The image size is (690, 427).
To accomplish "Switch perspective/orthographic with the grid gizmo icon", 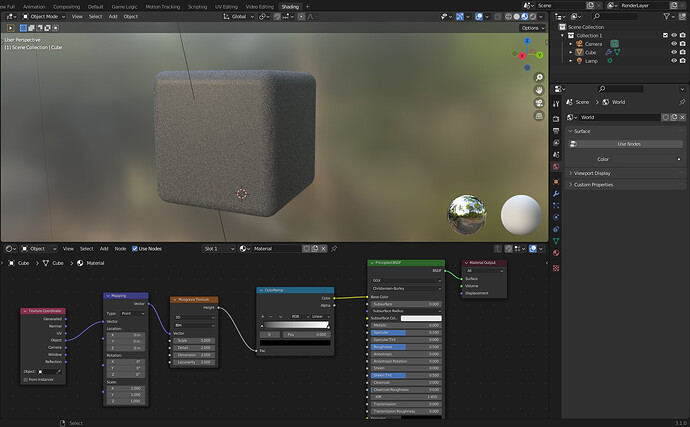I will pyautogui.click(x=539, y=116).
